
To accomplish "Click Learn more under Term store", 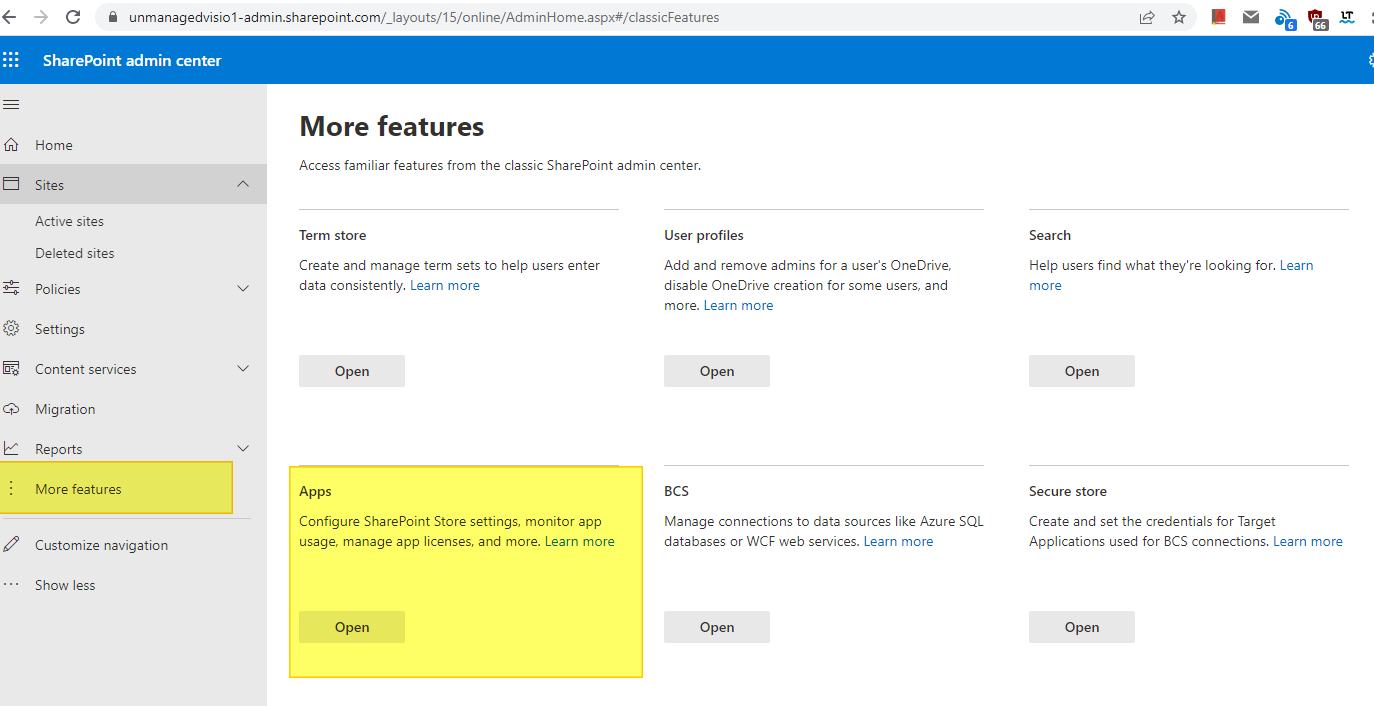I will pyautogui.click(x=445, y=285).
